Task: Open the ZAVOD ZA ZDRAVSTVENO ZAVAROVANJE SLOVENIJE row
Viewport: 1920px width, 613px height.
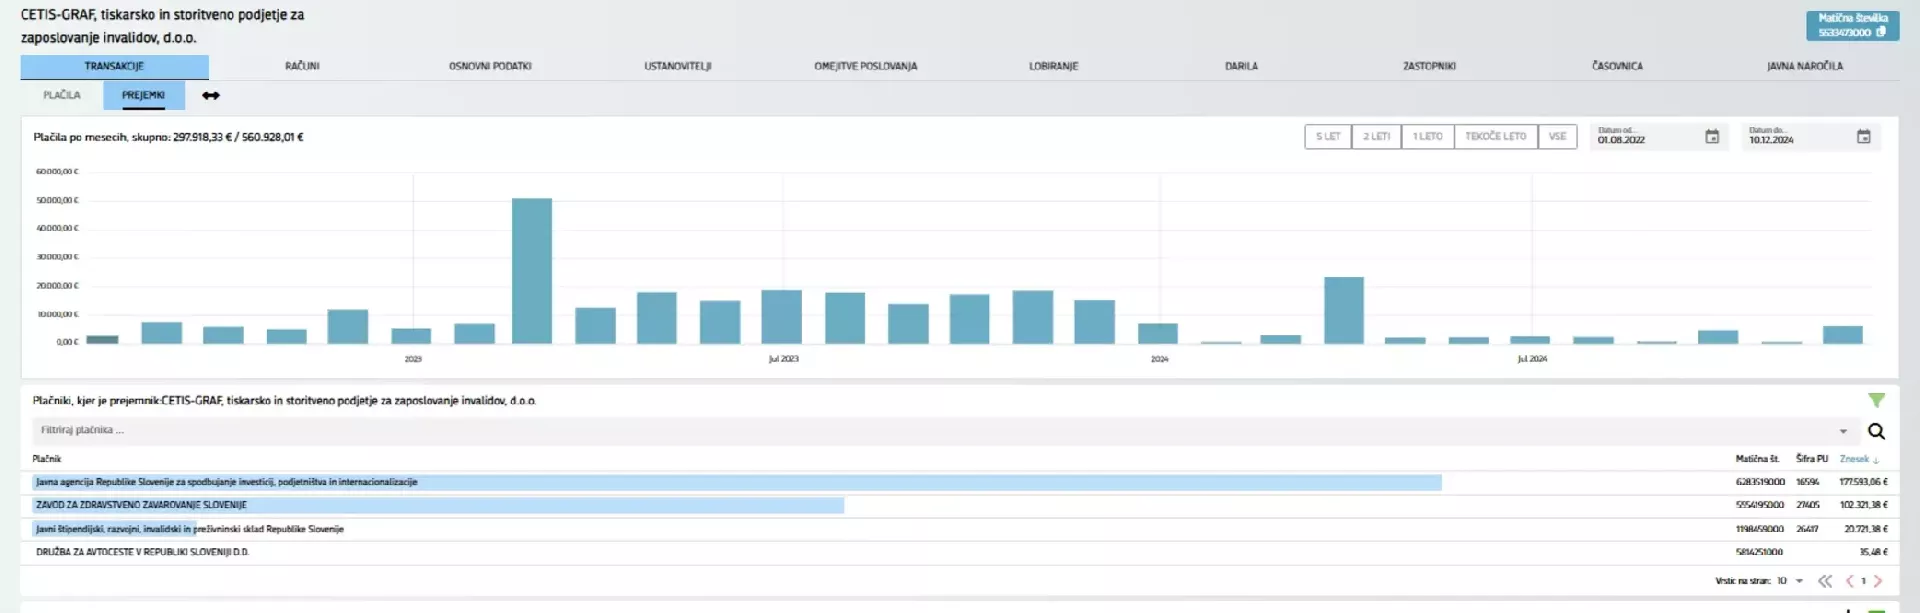Action: (141, 505)
